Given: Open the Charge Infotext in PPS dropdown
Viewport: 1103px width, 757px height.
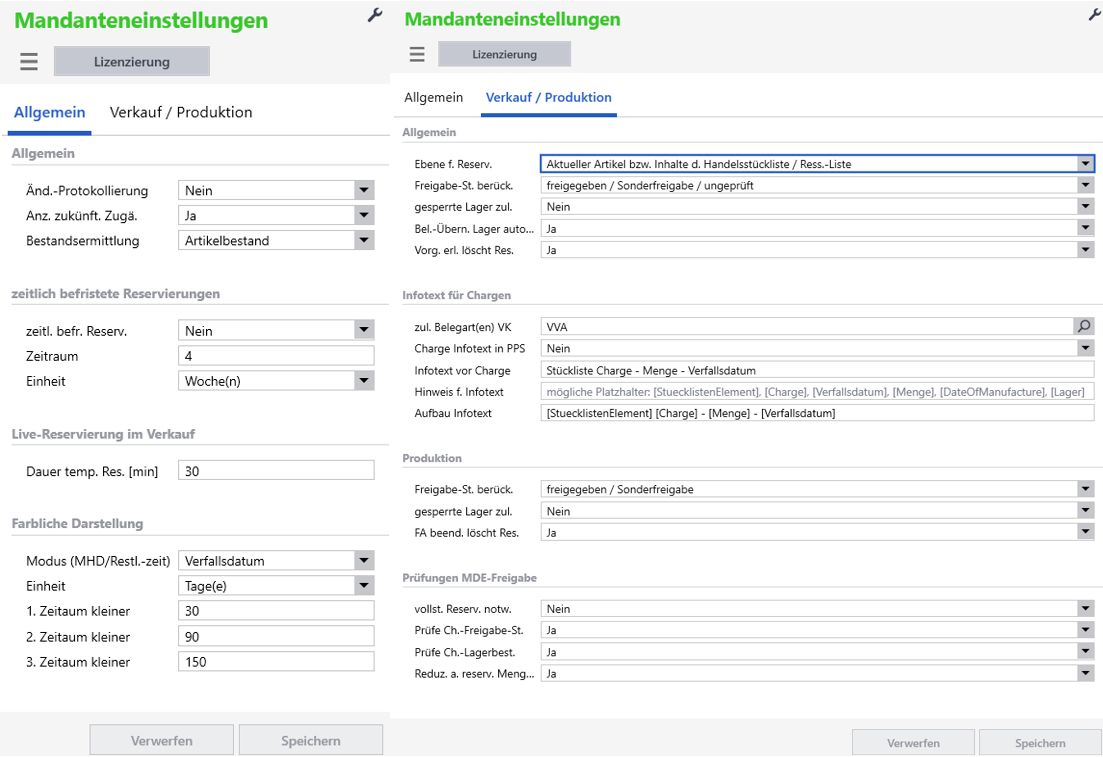Looking at the screenshot, I should pos(1085,348).
